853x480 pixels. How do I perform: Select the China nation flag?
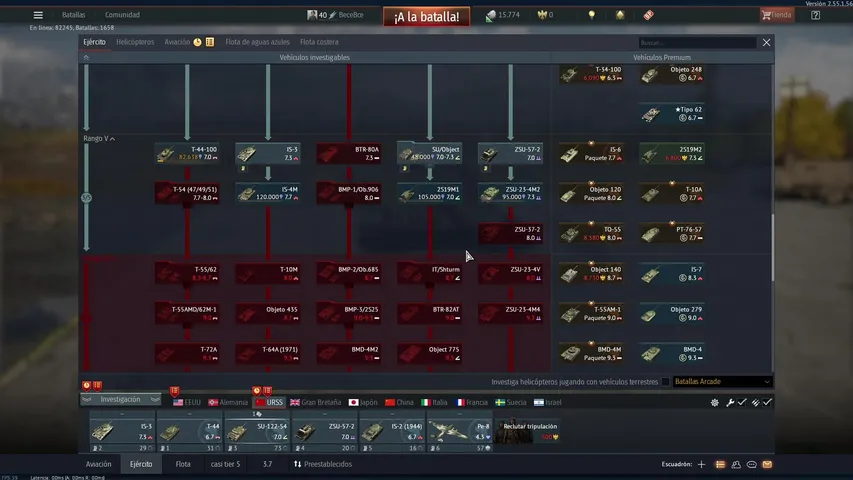(399, 403)
